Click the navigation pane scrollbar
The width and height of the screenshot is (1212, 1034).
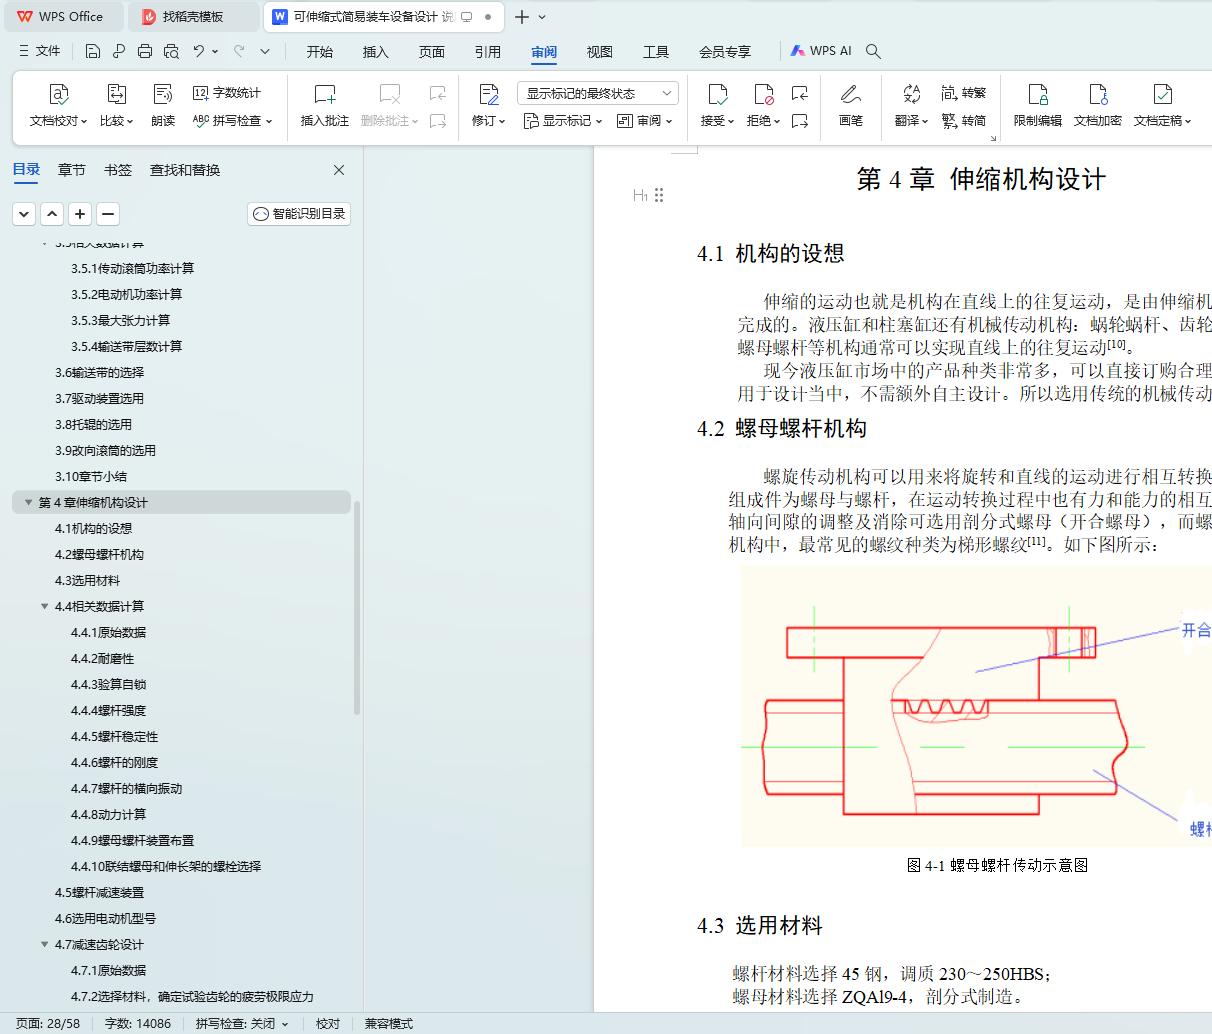coord(357,606)
